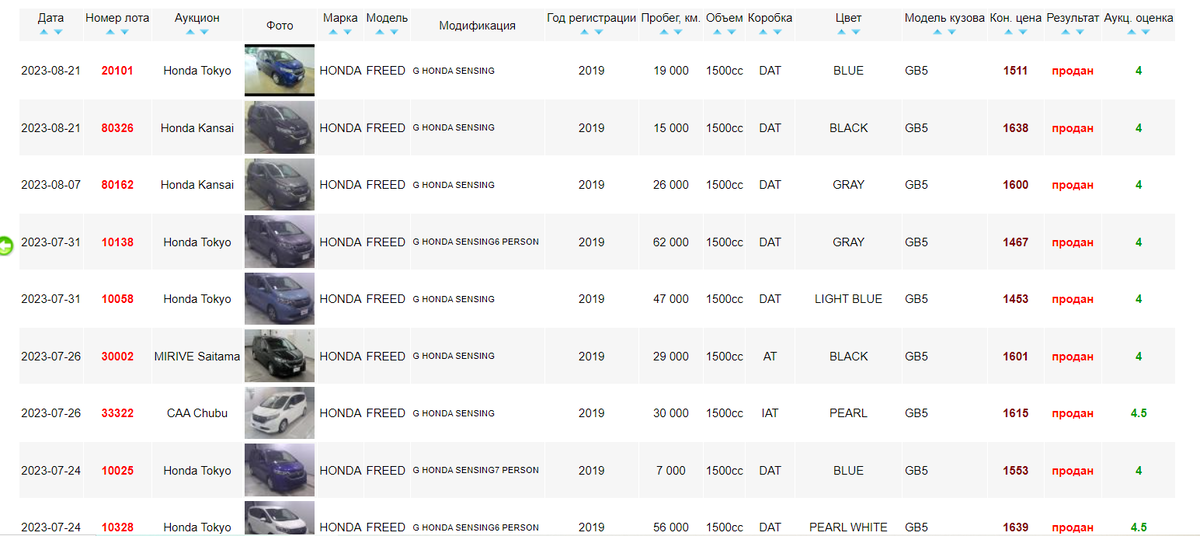Sort Кон. цена ascending arrow
Image resolution: width=1200 pixels, height=536 pixels.
[1007, 32]
